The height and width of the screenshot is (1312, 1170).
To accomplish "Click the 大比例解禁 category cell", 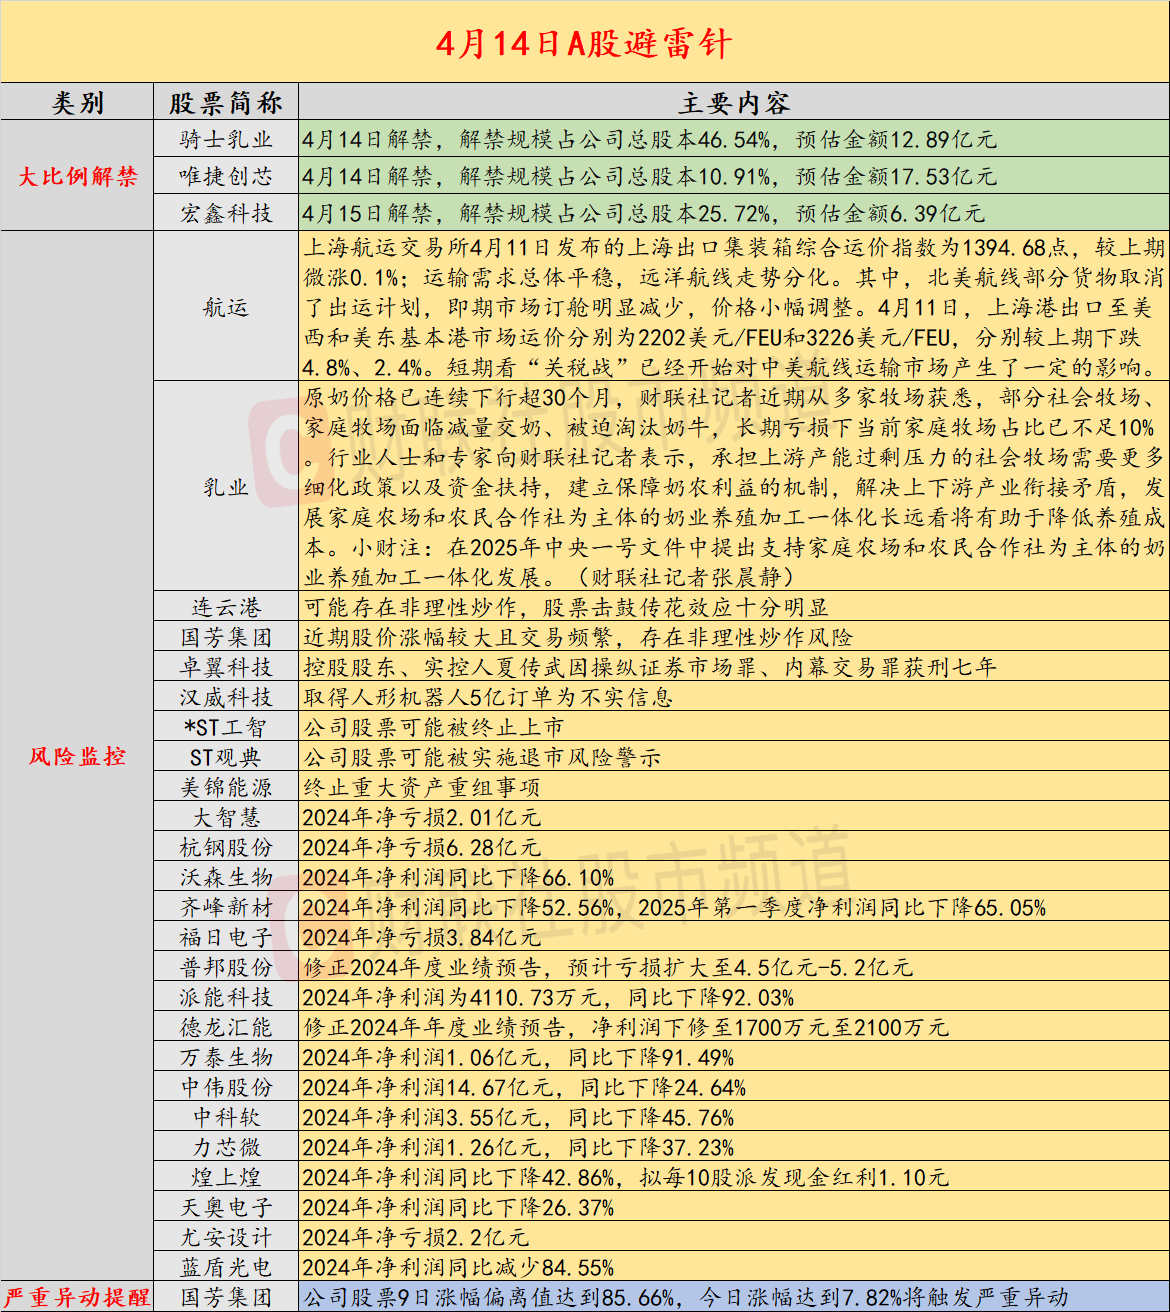I will pos(77,176).
